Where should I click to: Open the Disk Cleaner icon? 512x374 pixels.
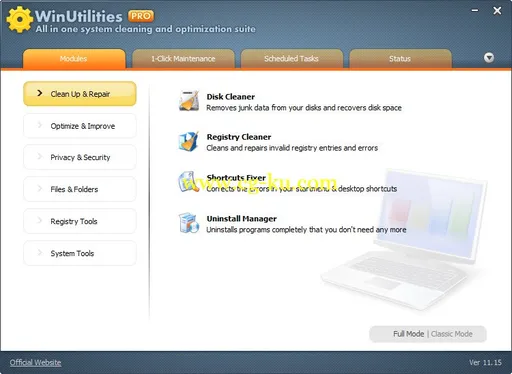pyautogui.click(x=189, y=101)
